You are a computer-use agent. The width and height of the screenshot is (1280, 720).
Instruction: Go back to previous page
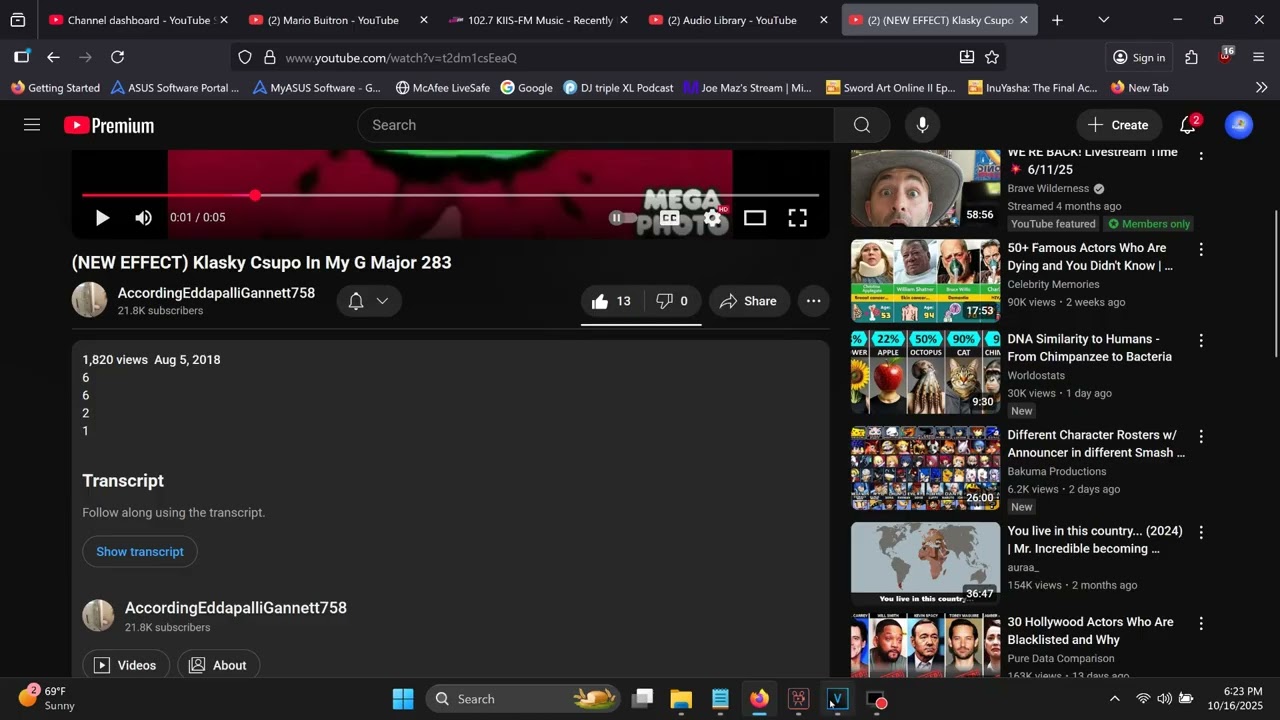coord(53,57)
